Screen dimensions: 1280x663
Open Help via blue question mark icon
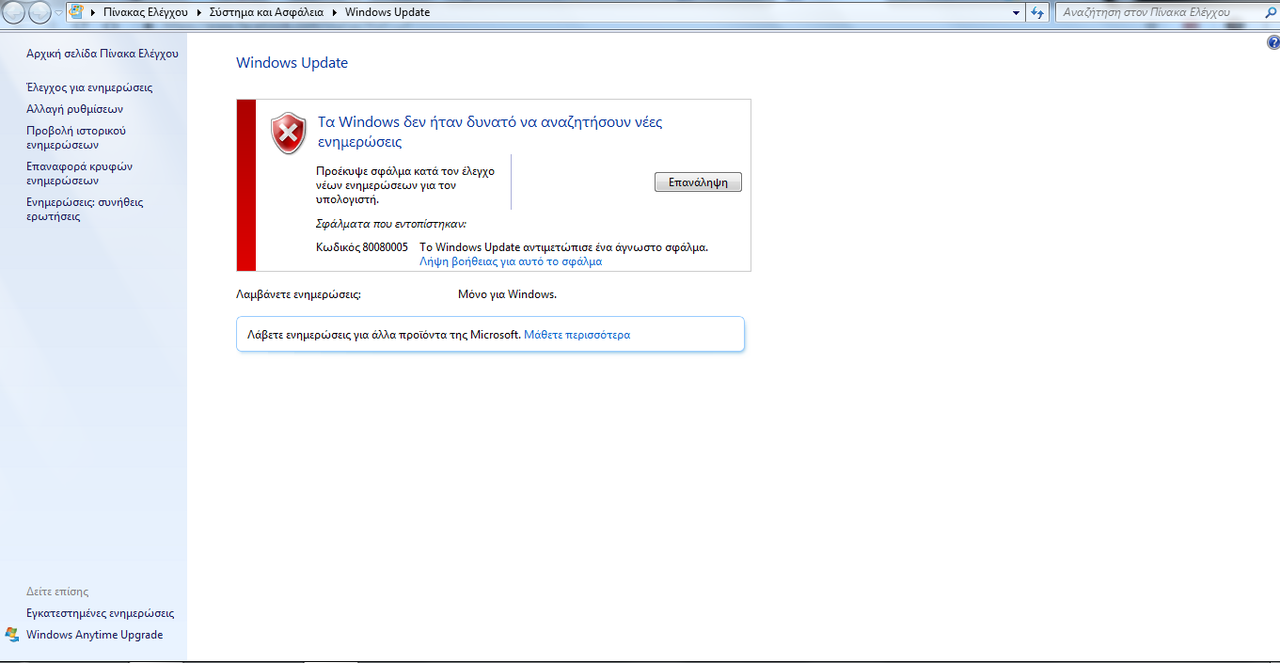click(x=1273, y=43)
